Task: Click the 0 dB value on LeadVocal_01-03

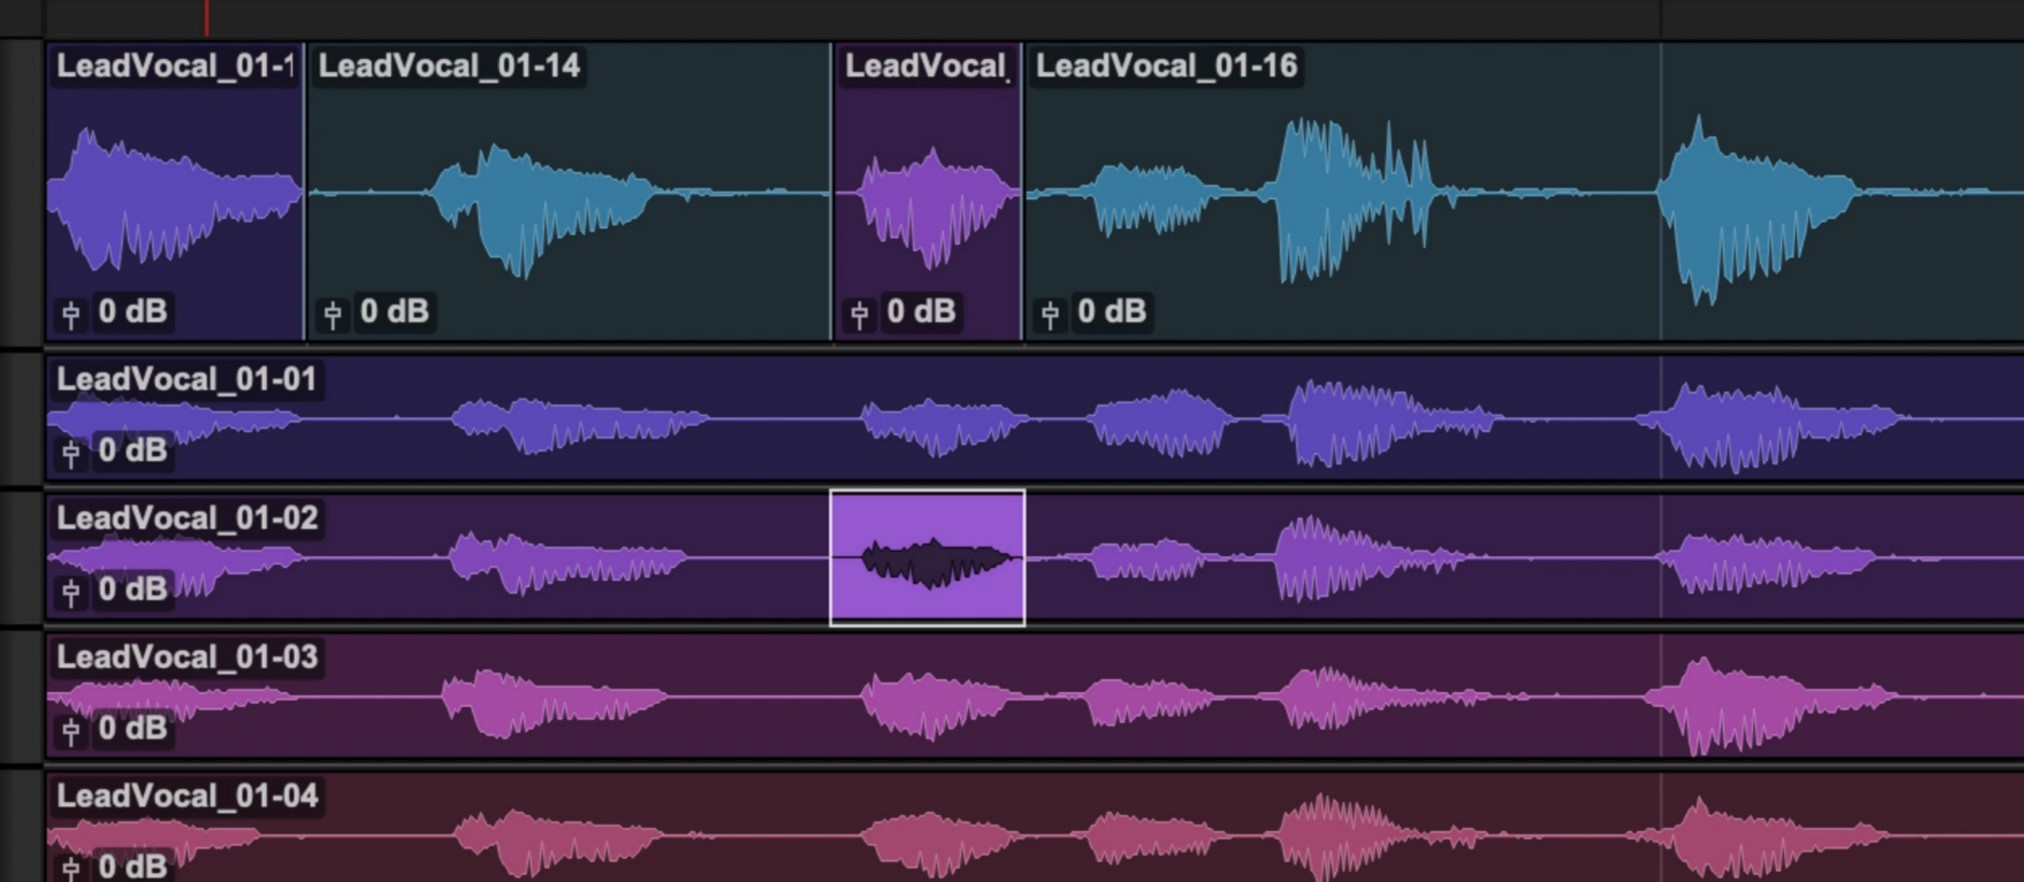Action: [x=133, y=728]
